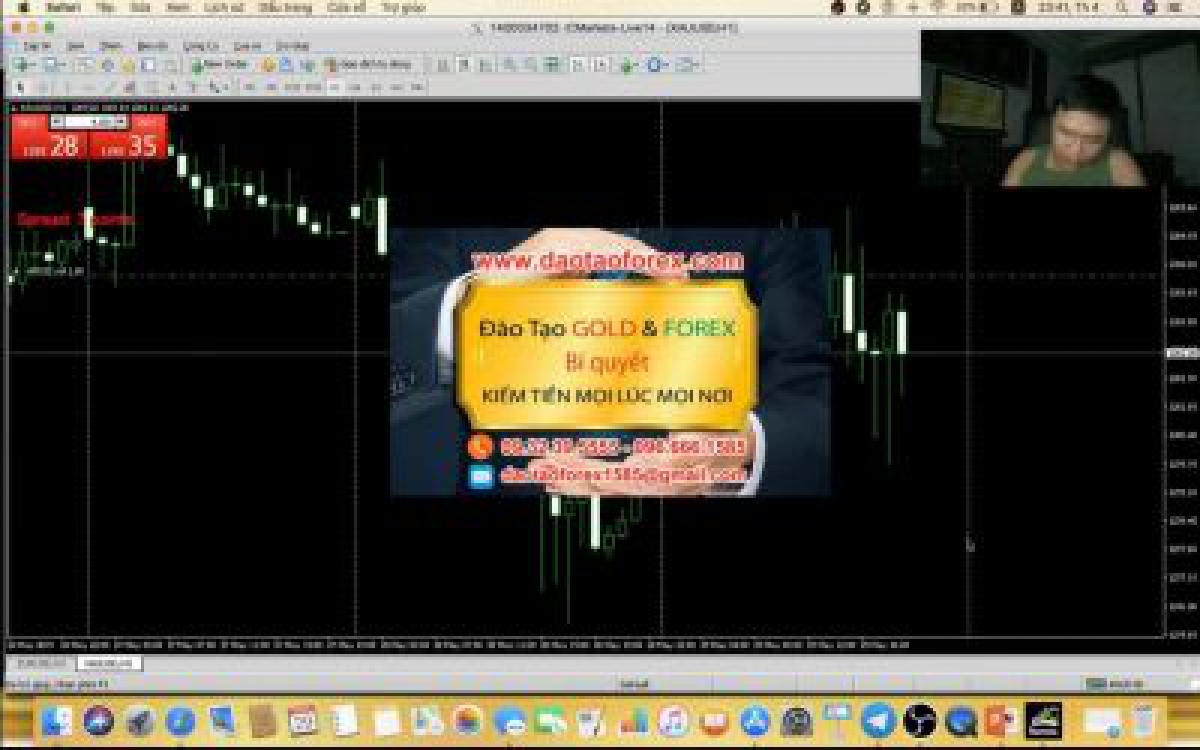The width and height of the screenshot is (1200, 750).
Task: Zoom out the chart using the magnifier icon
Action: click(530, 64)
